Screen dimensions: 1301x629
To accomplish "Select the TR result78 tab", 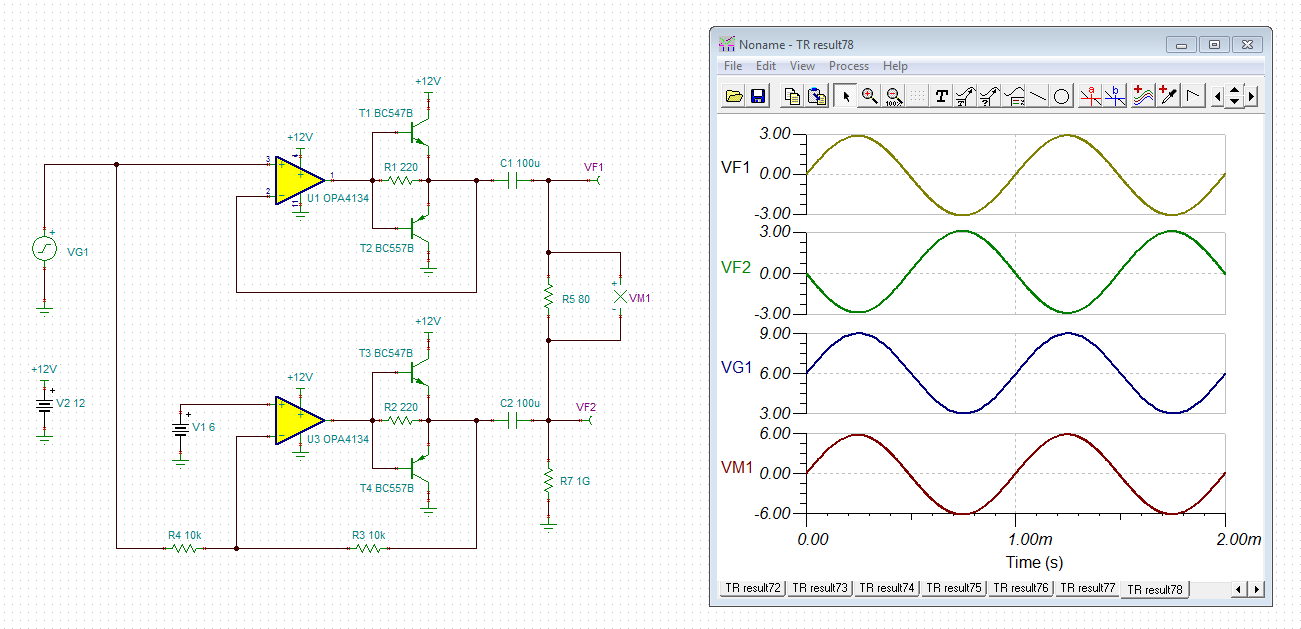I will pyautogui.click(x=1155, y=589).
